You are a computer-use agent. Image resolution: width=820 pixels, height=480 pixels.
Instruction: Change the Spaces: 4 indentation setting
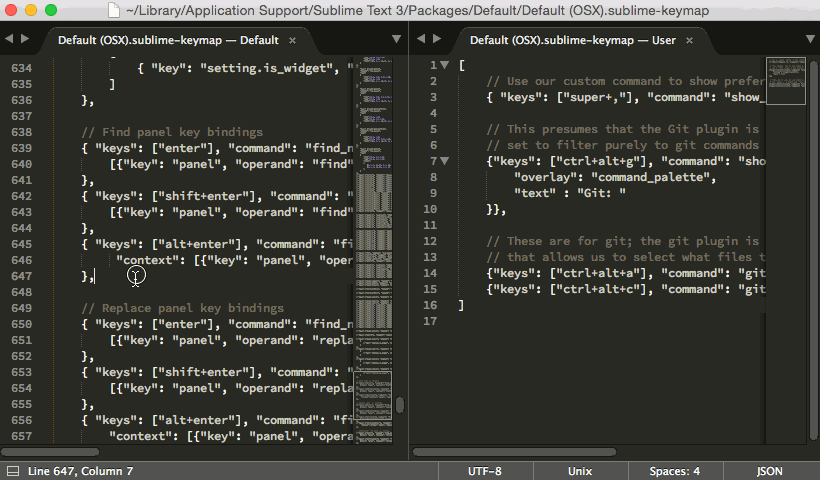(675, 471)
